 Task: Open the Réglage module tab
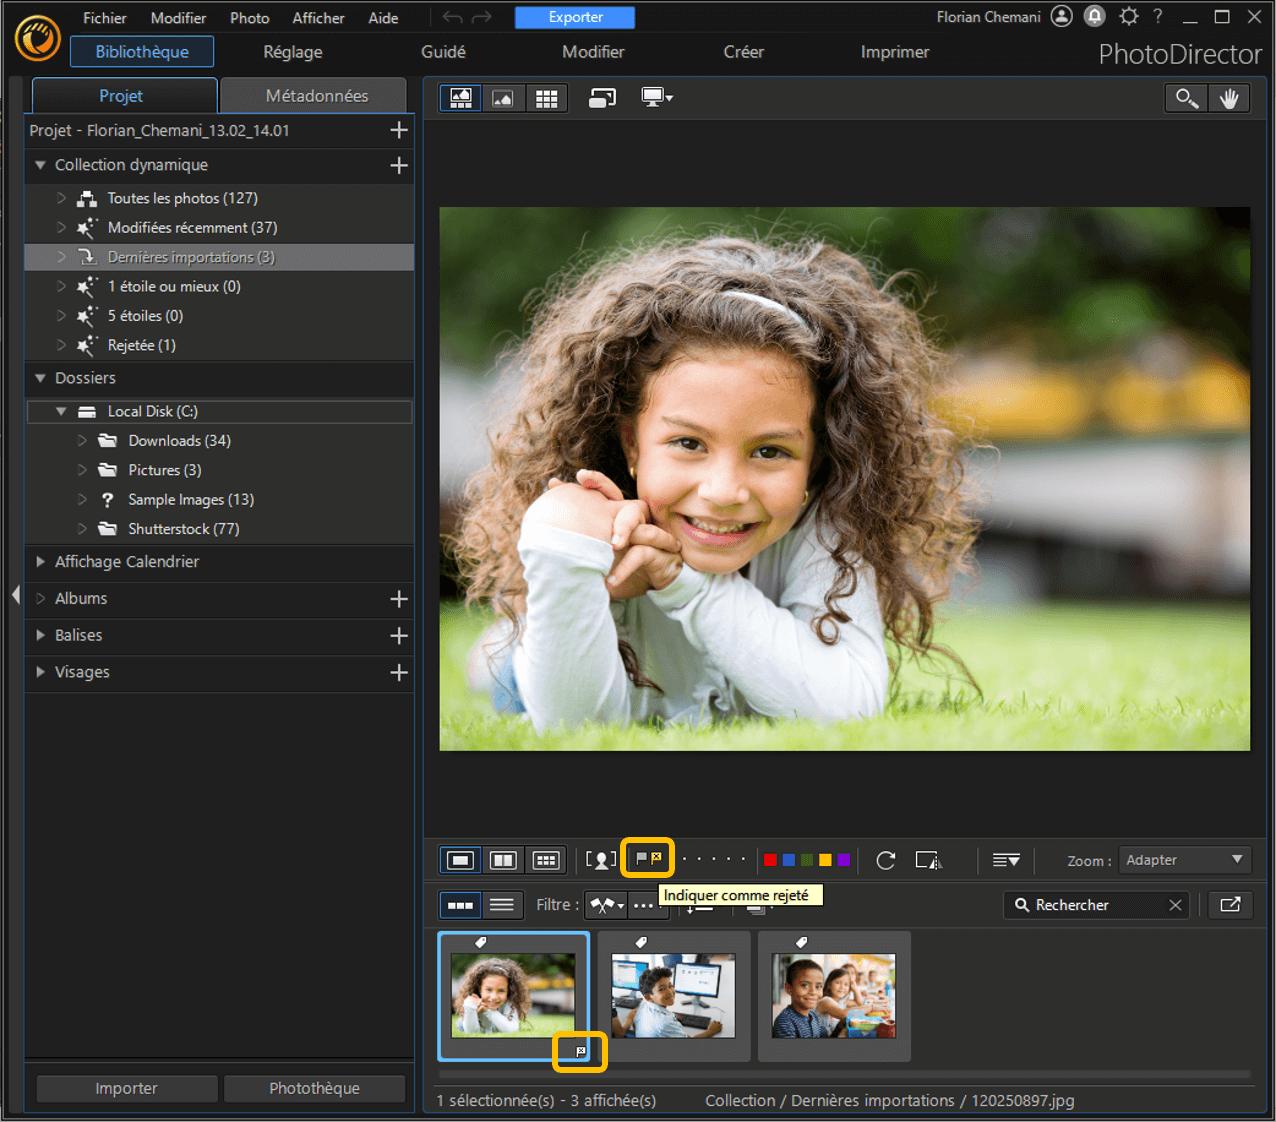pos(292,52)
